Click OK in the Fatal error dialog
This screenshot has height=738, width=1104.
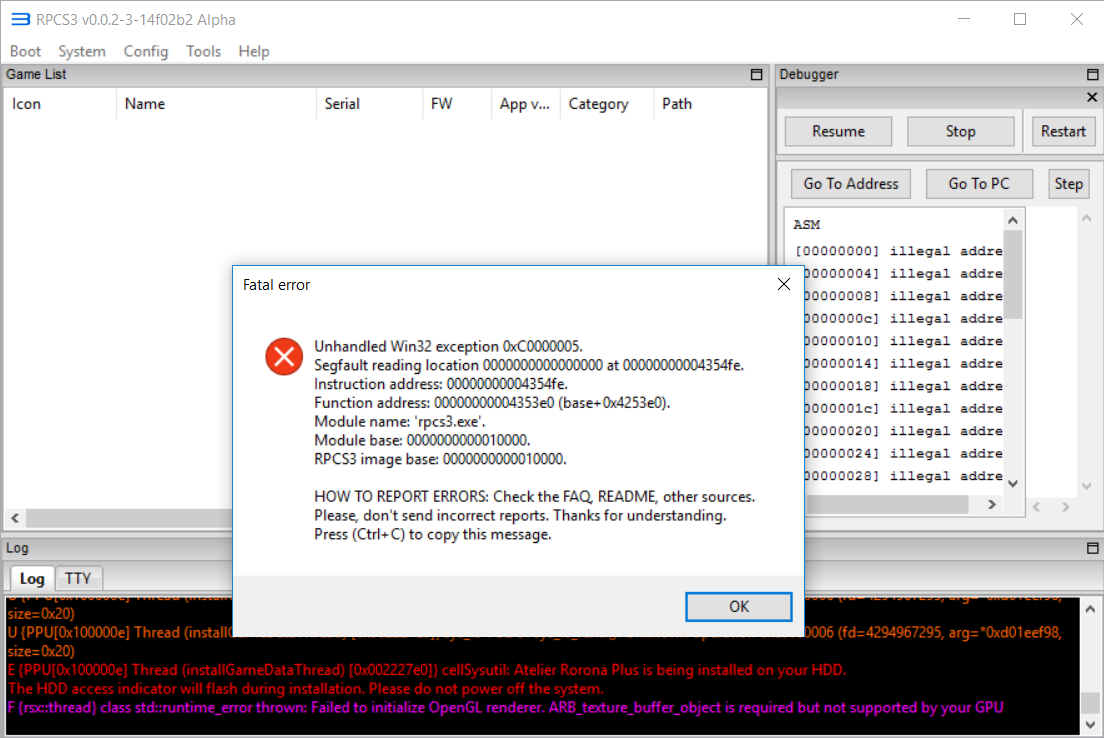pos(739,606)
